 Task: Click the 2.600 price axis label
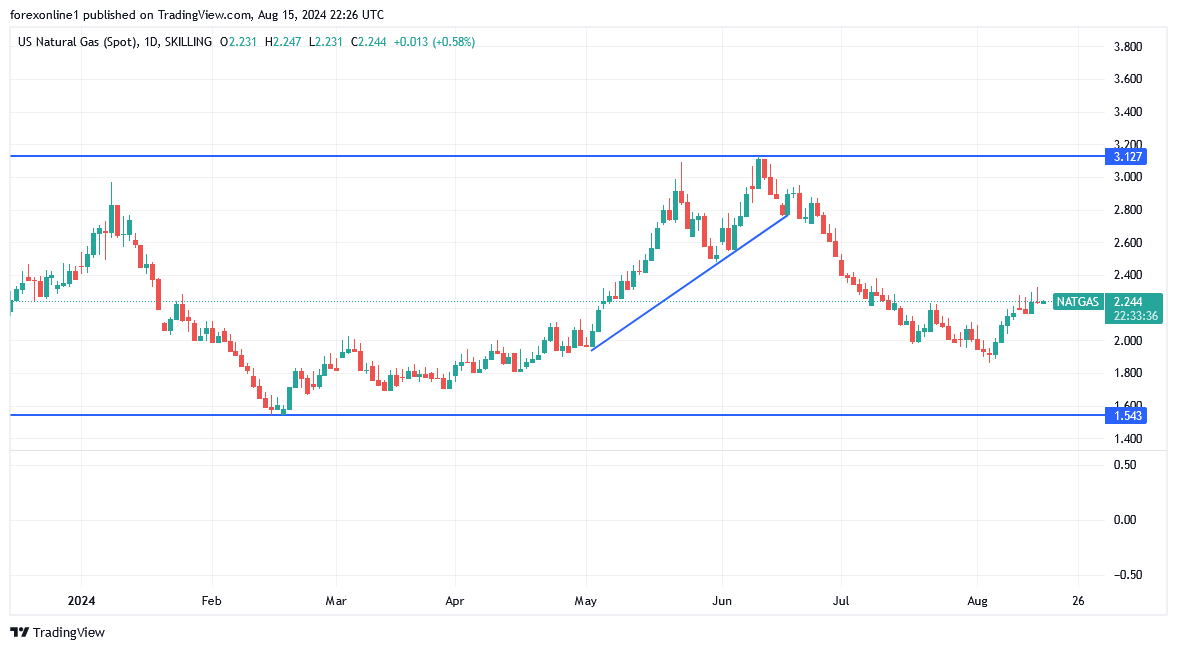(1127, 242)
